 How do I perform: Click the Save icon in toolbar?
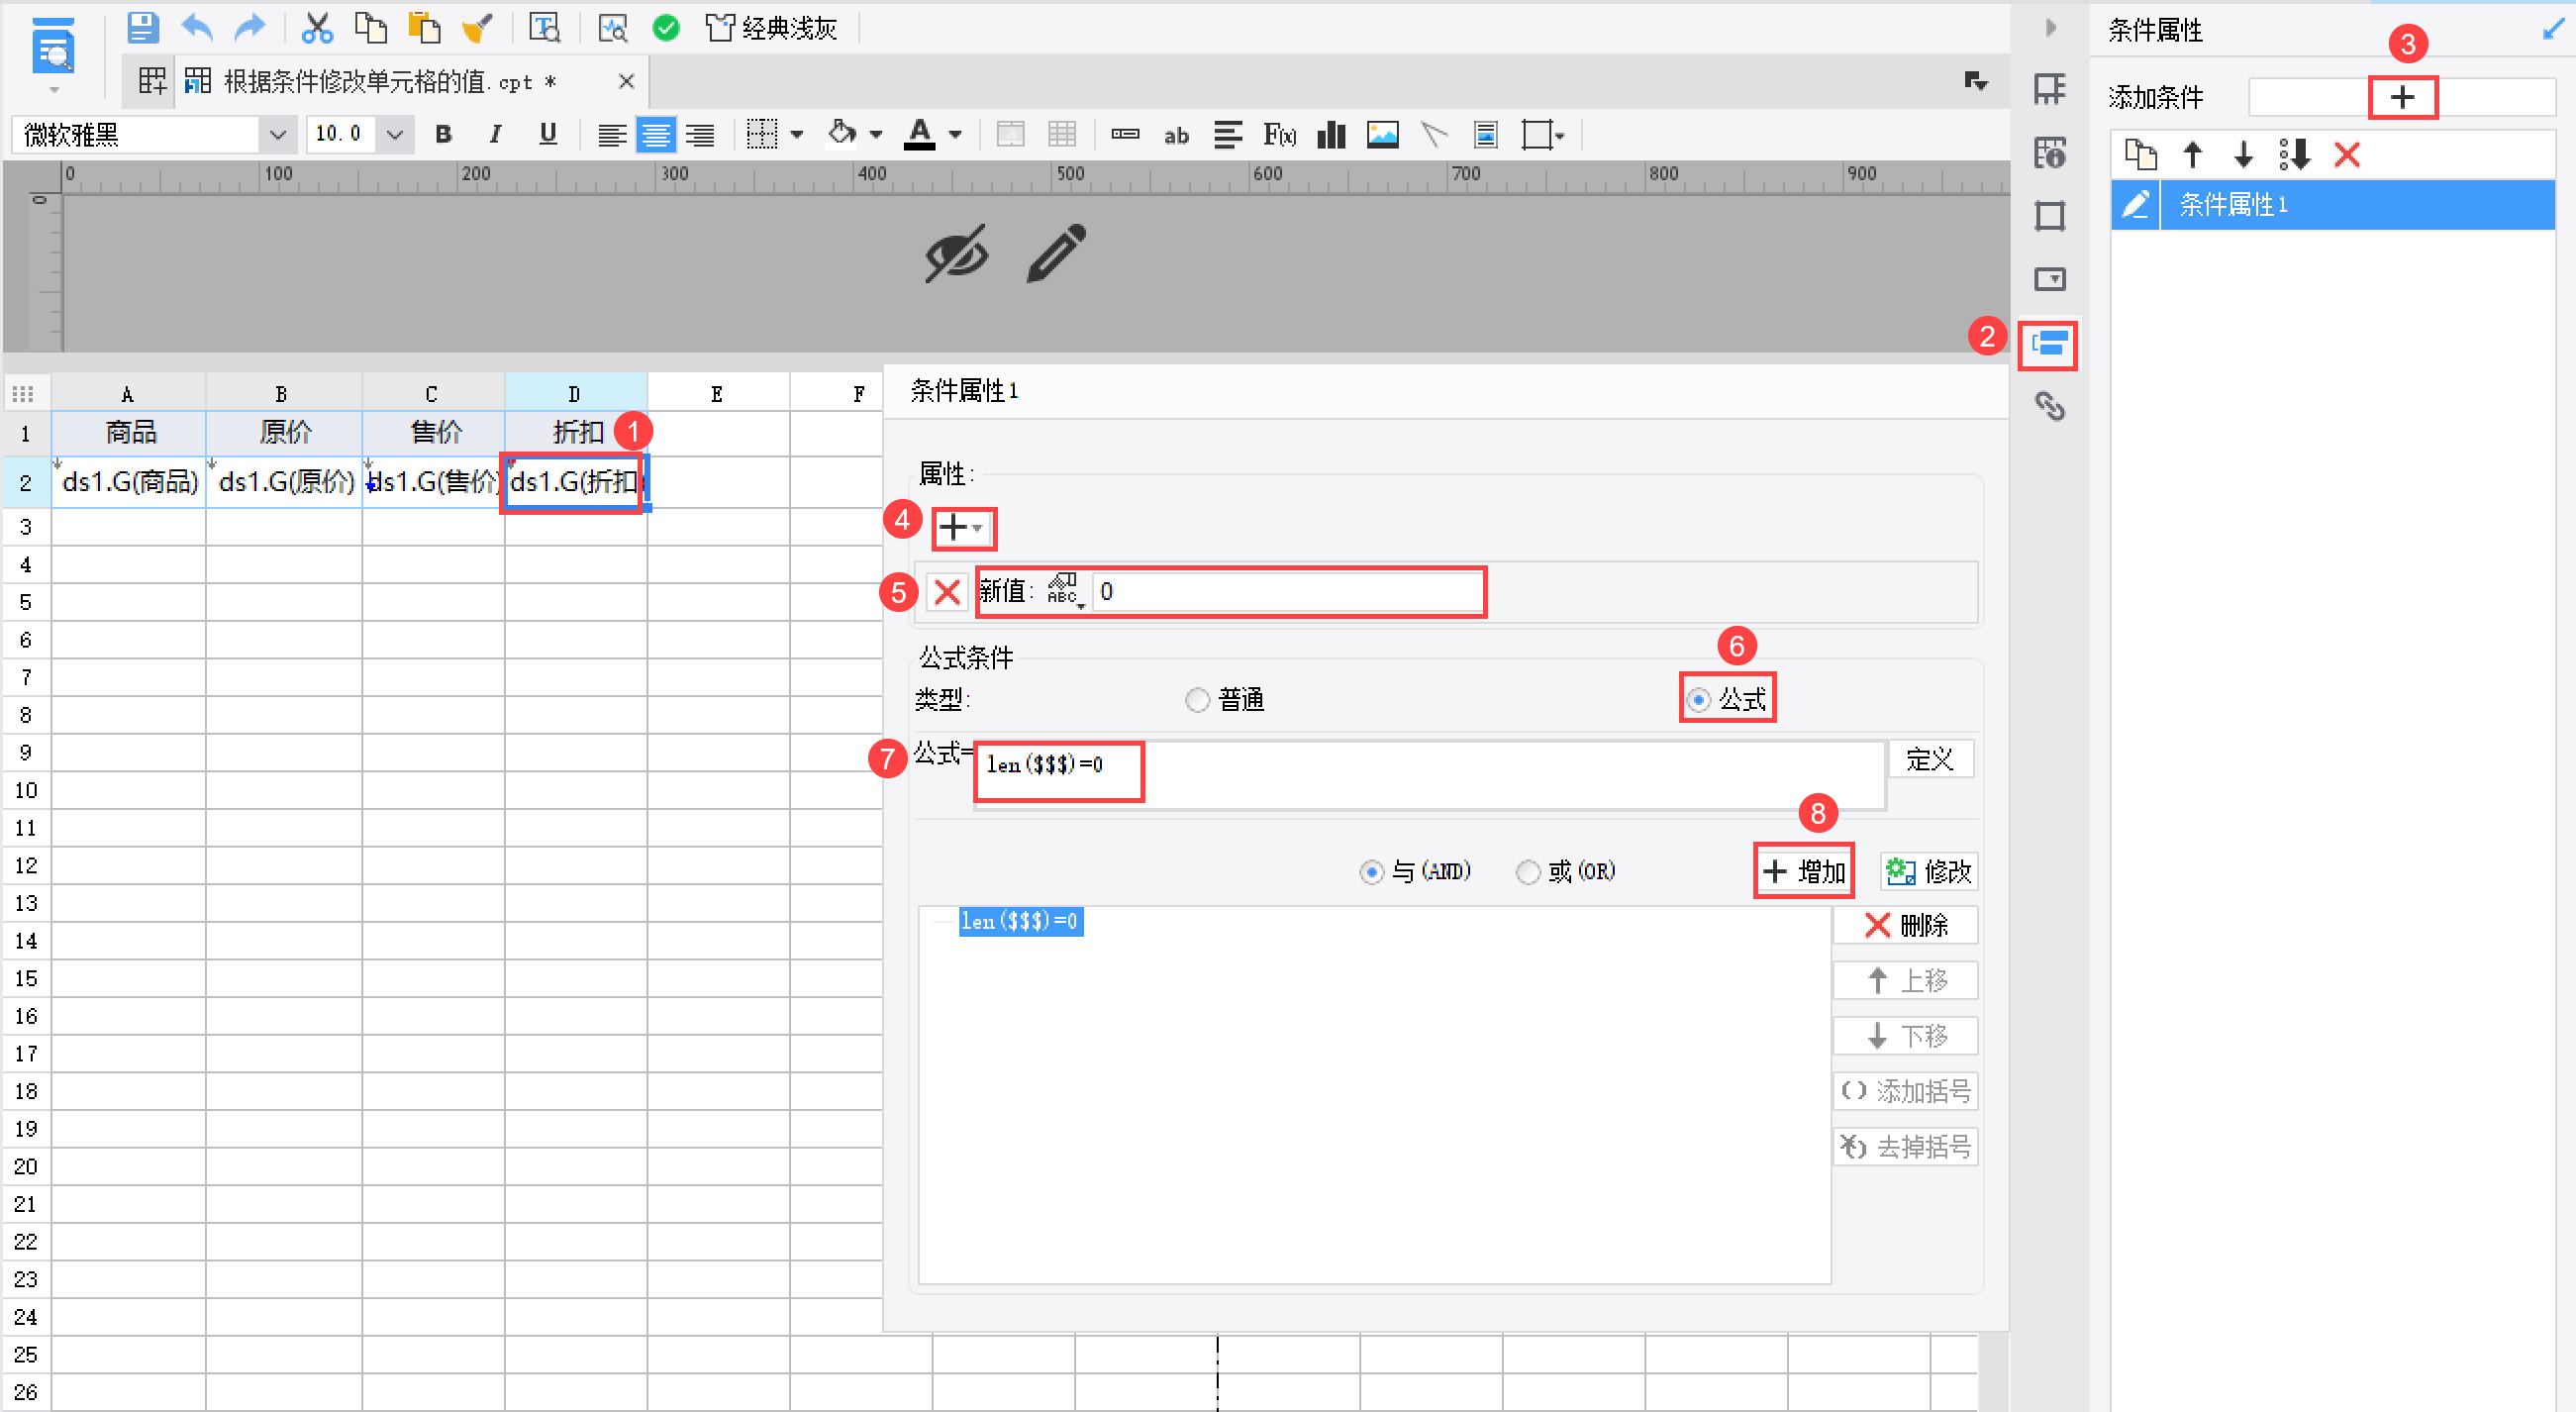coord(143,28)
